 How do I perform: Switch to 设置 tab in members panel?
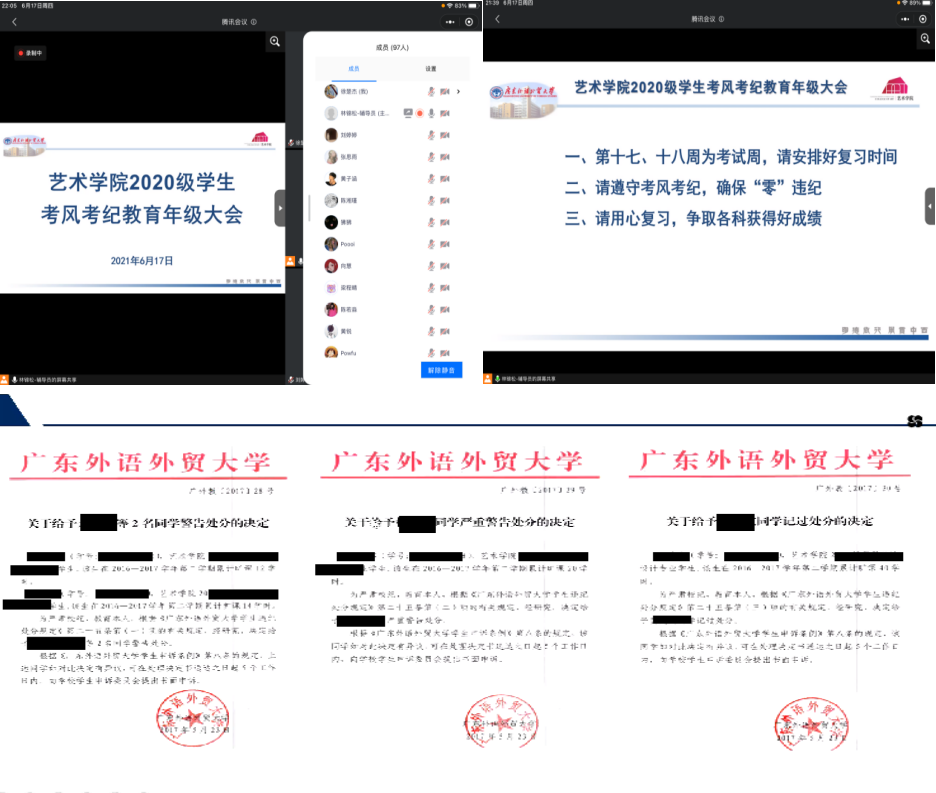click(431, 69)
